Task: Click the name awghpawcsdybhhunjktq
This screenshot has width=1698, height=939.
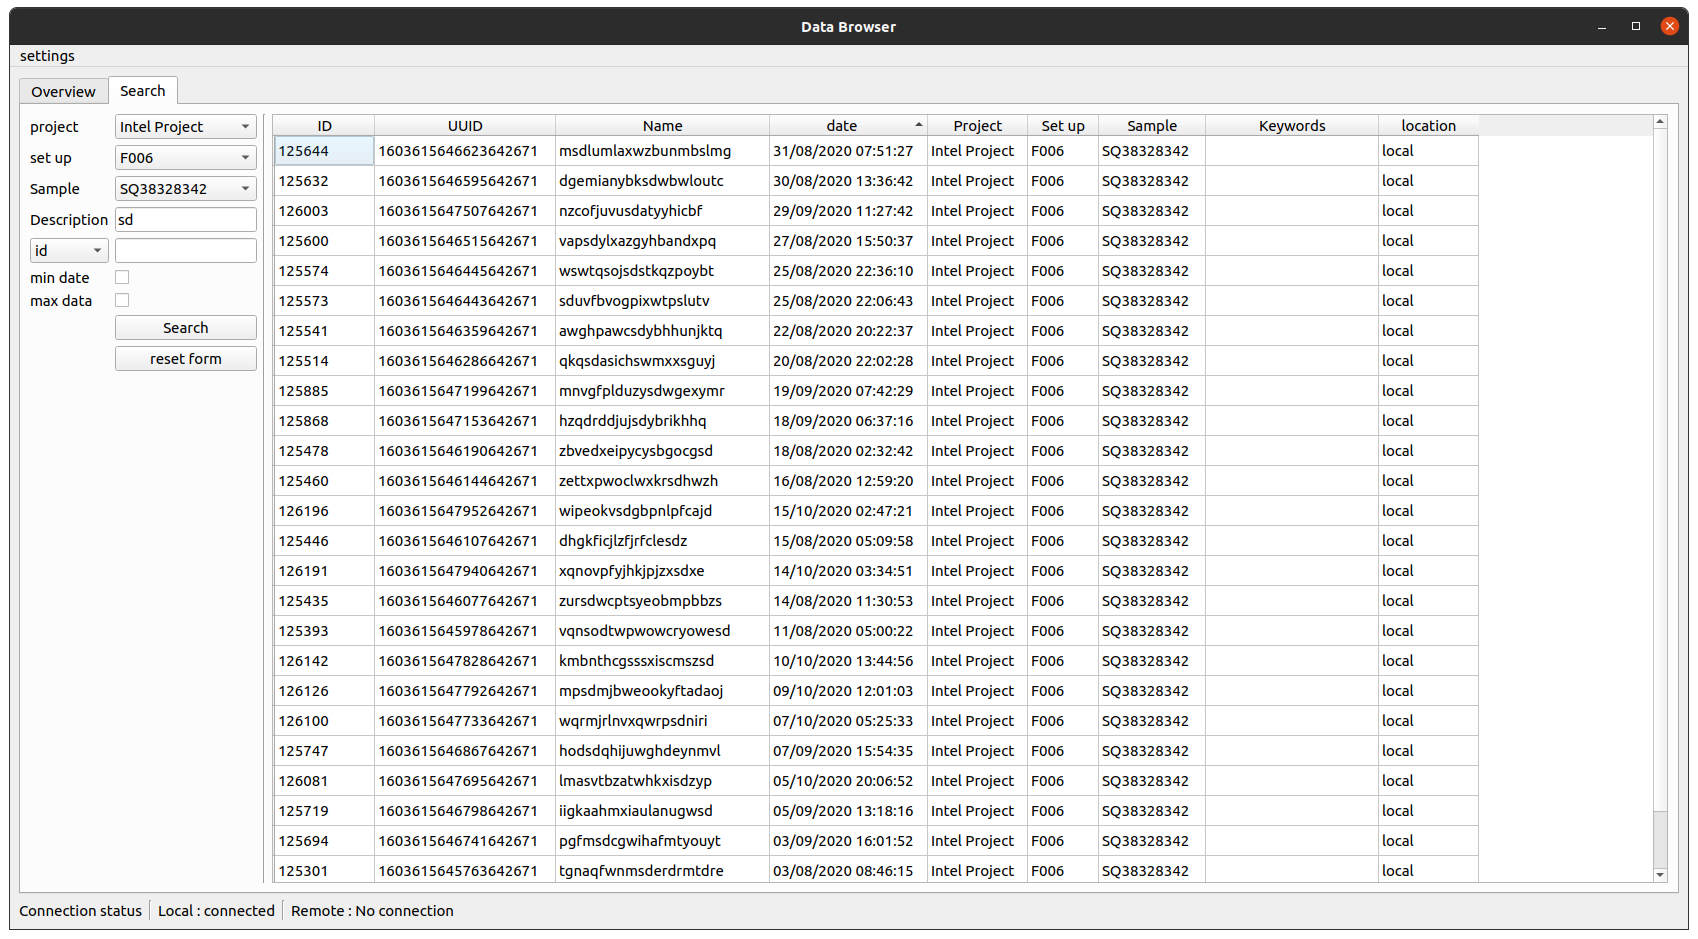Action: pyautogui.click(x=662, y=331)
